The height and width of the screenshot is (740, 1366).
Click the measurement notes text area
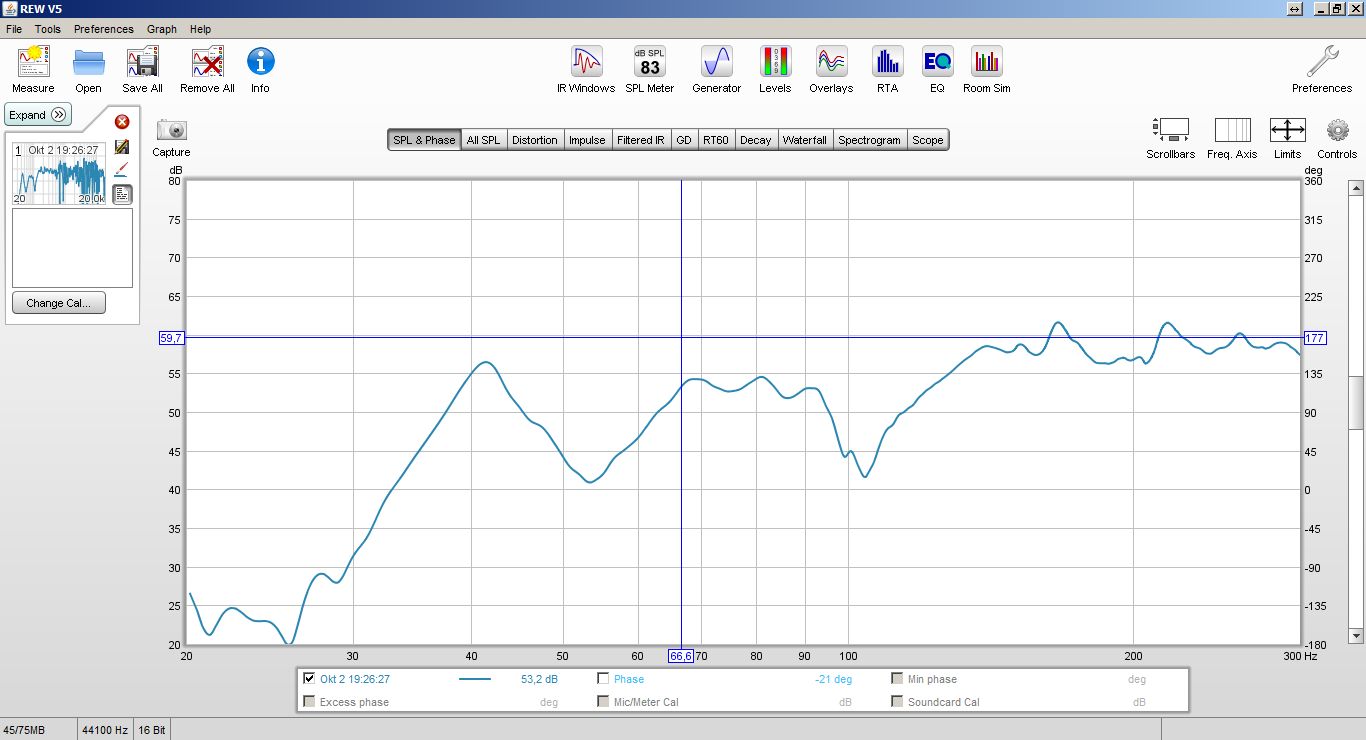(72, 248)
